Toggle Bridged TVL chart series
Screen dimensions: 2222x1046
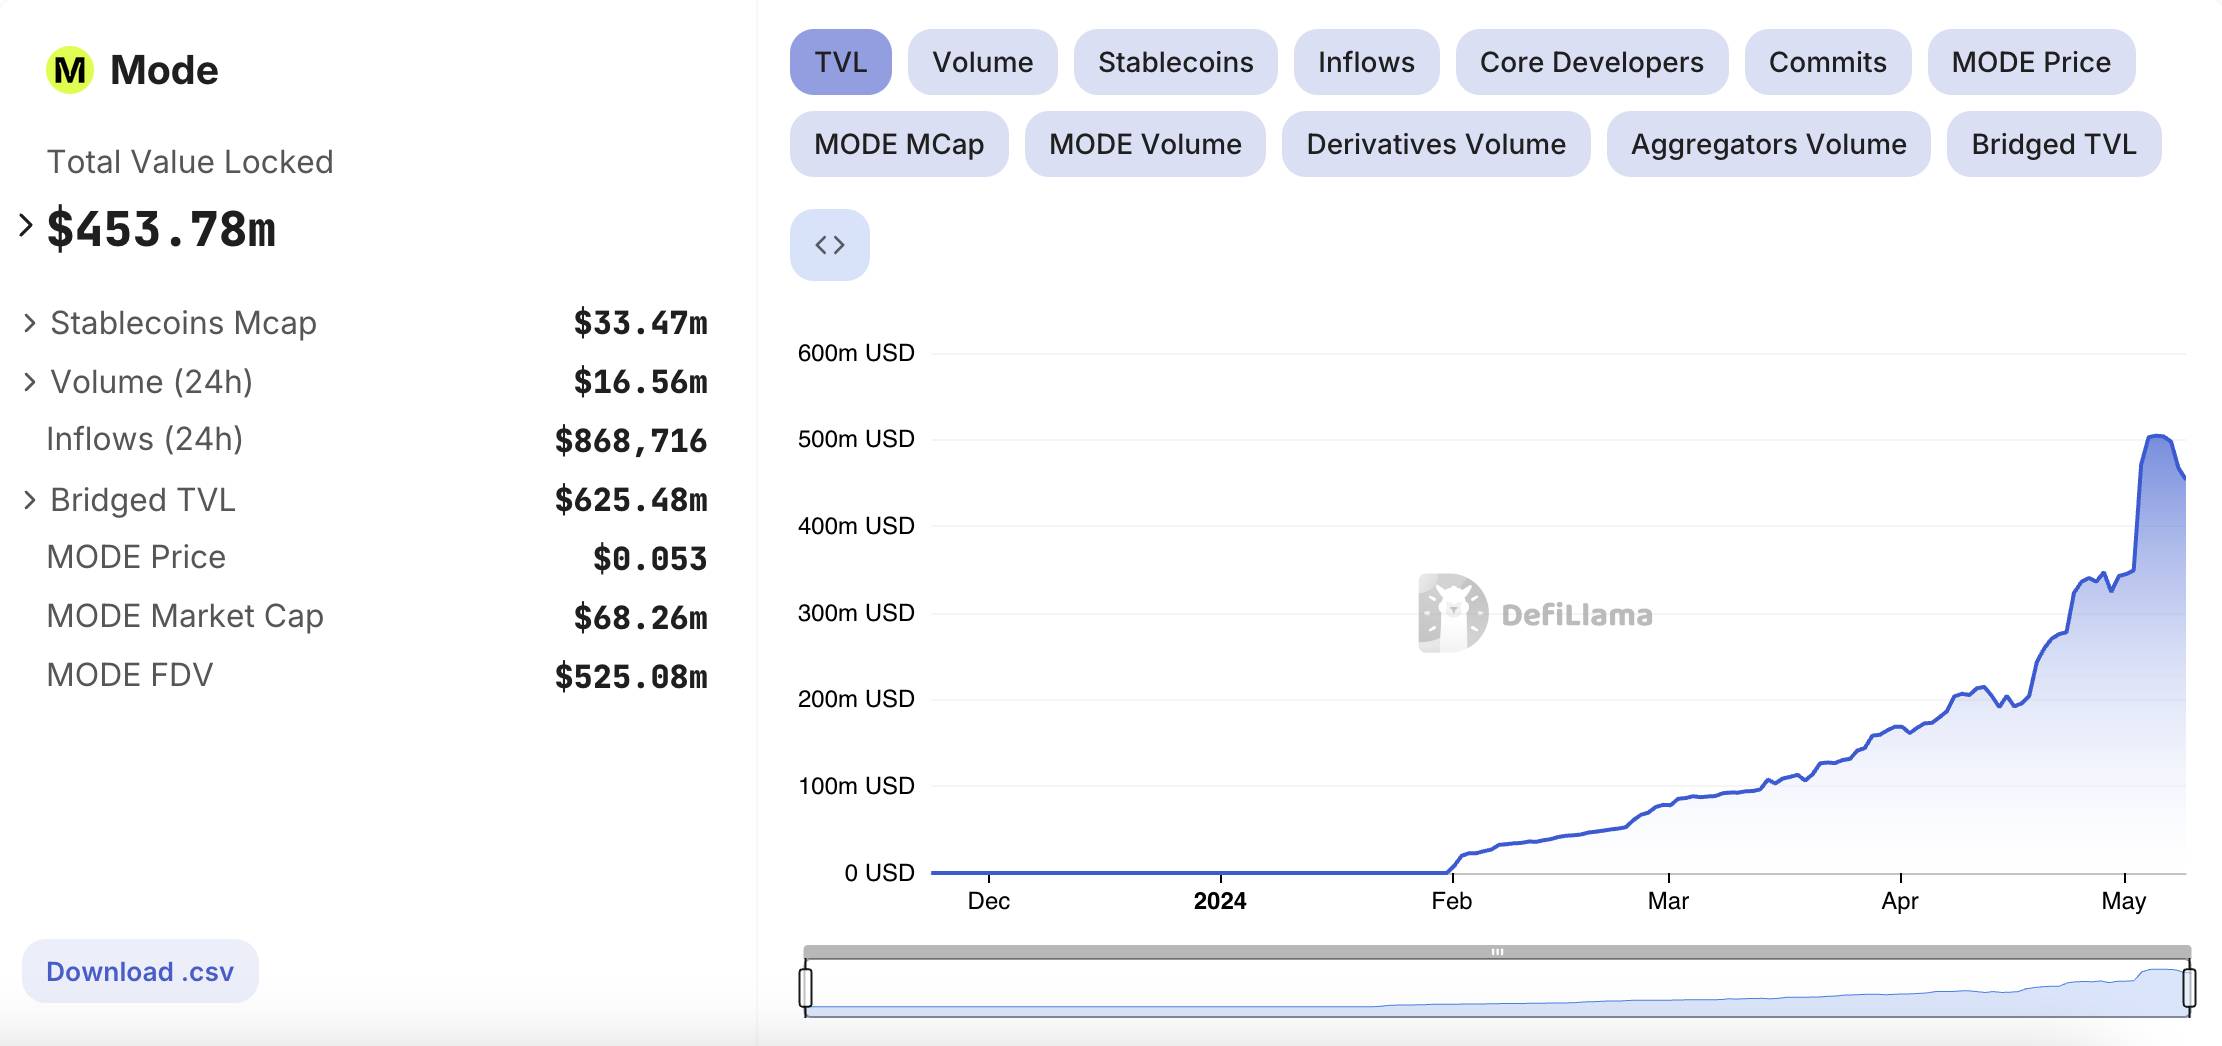[2054, 144]
